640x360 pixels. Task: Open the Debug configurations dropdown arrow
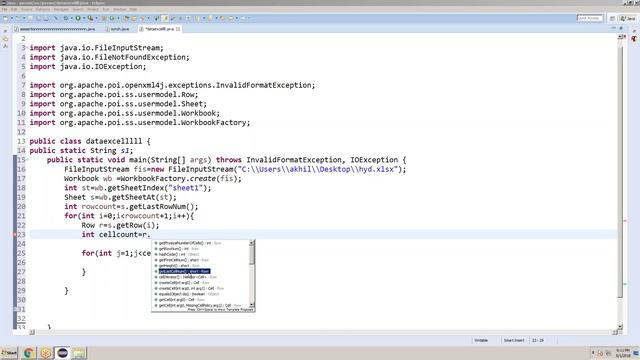coord(71,18)
